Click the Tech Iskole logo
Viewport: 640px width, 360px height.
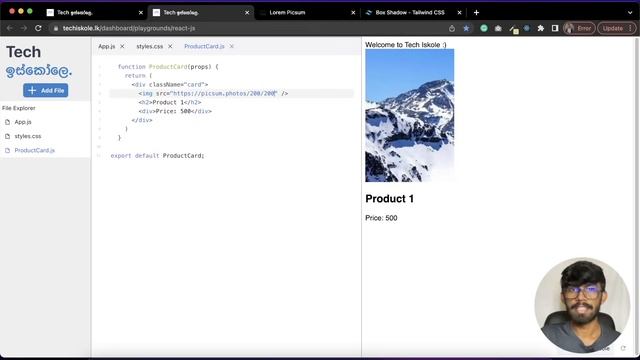(39, 61)
